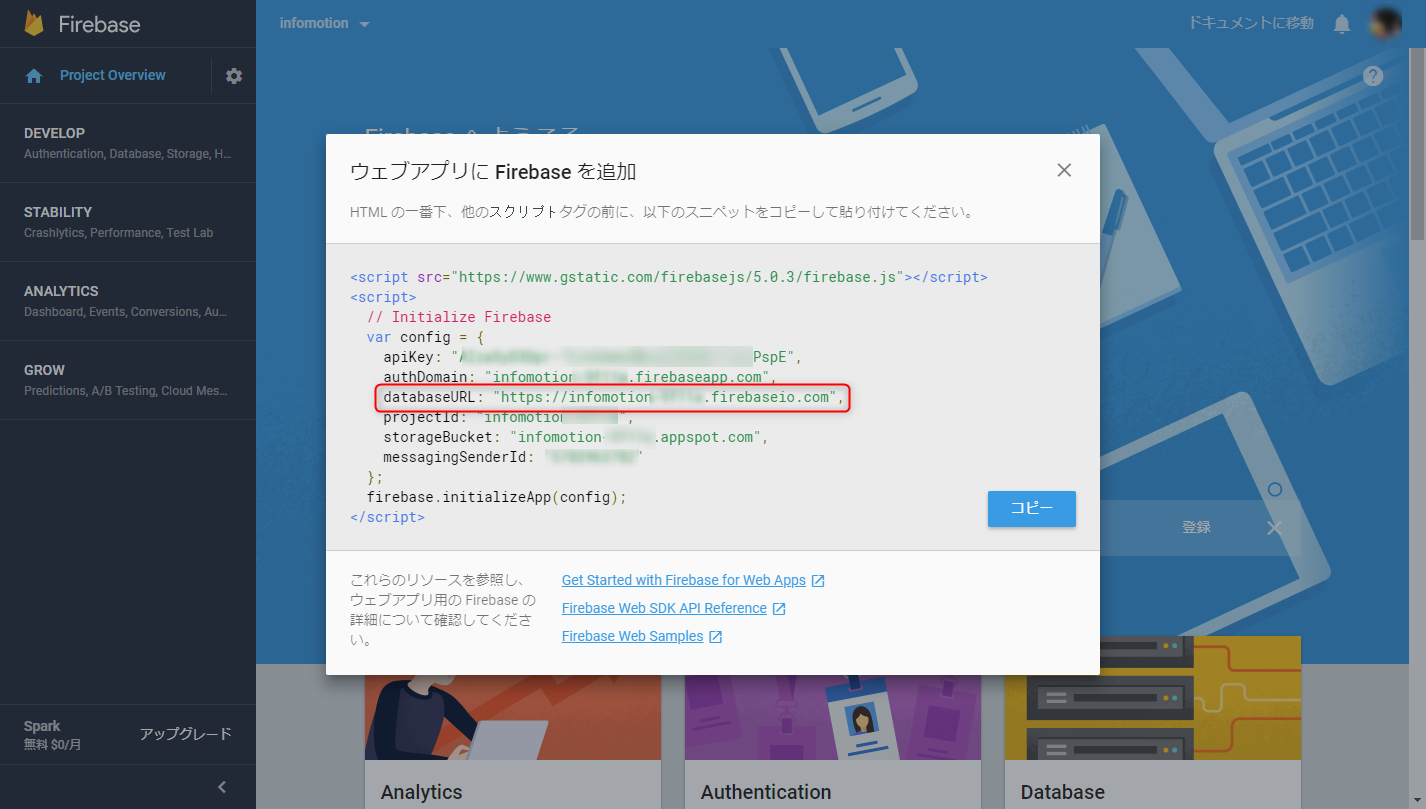The height and width of the screenshot is (809, 1426).
Task: Open the Get Started with Firebase for Web Apps link
Action: [x=683, y=579]
